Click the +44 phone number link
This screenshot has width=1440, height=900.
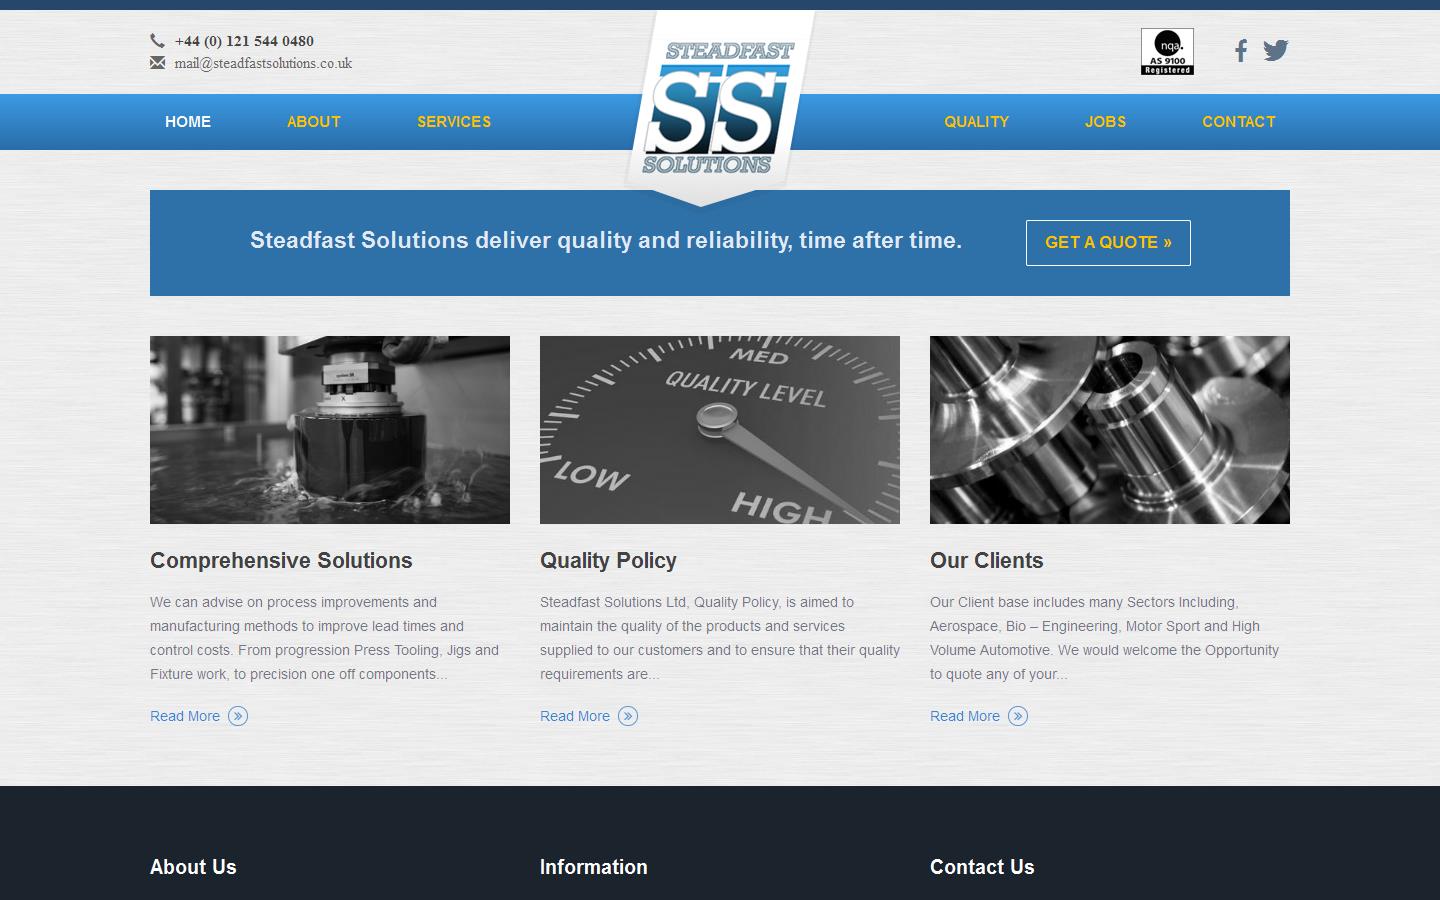244,41
